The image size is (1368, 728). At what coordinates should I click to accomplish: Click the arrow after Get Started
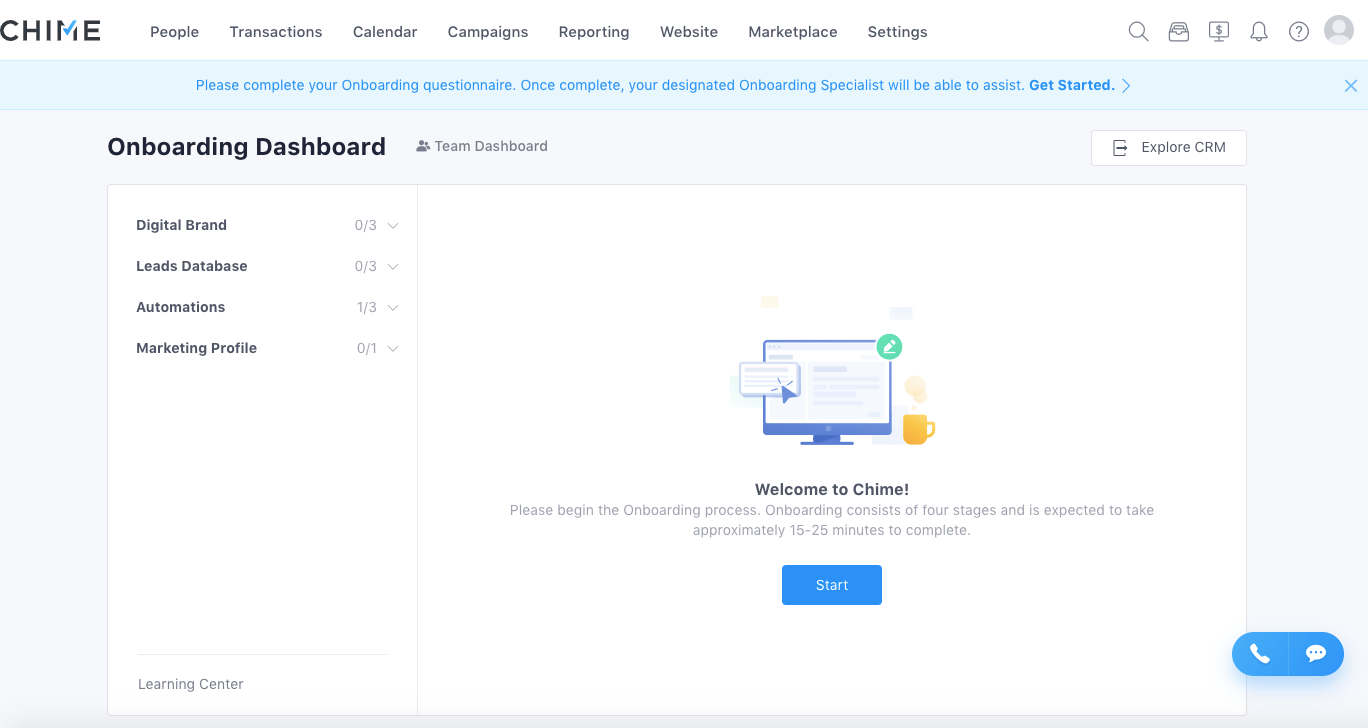coord(1126,86)
